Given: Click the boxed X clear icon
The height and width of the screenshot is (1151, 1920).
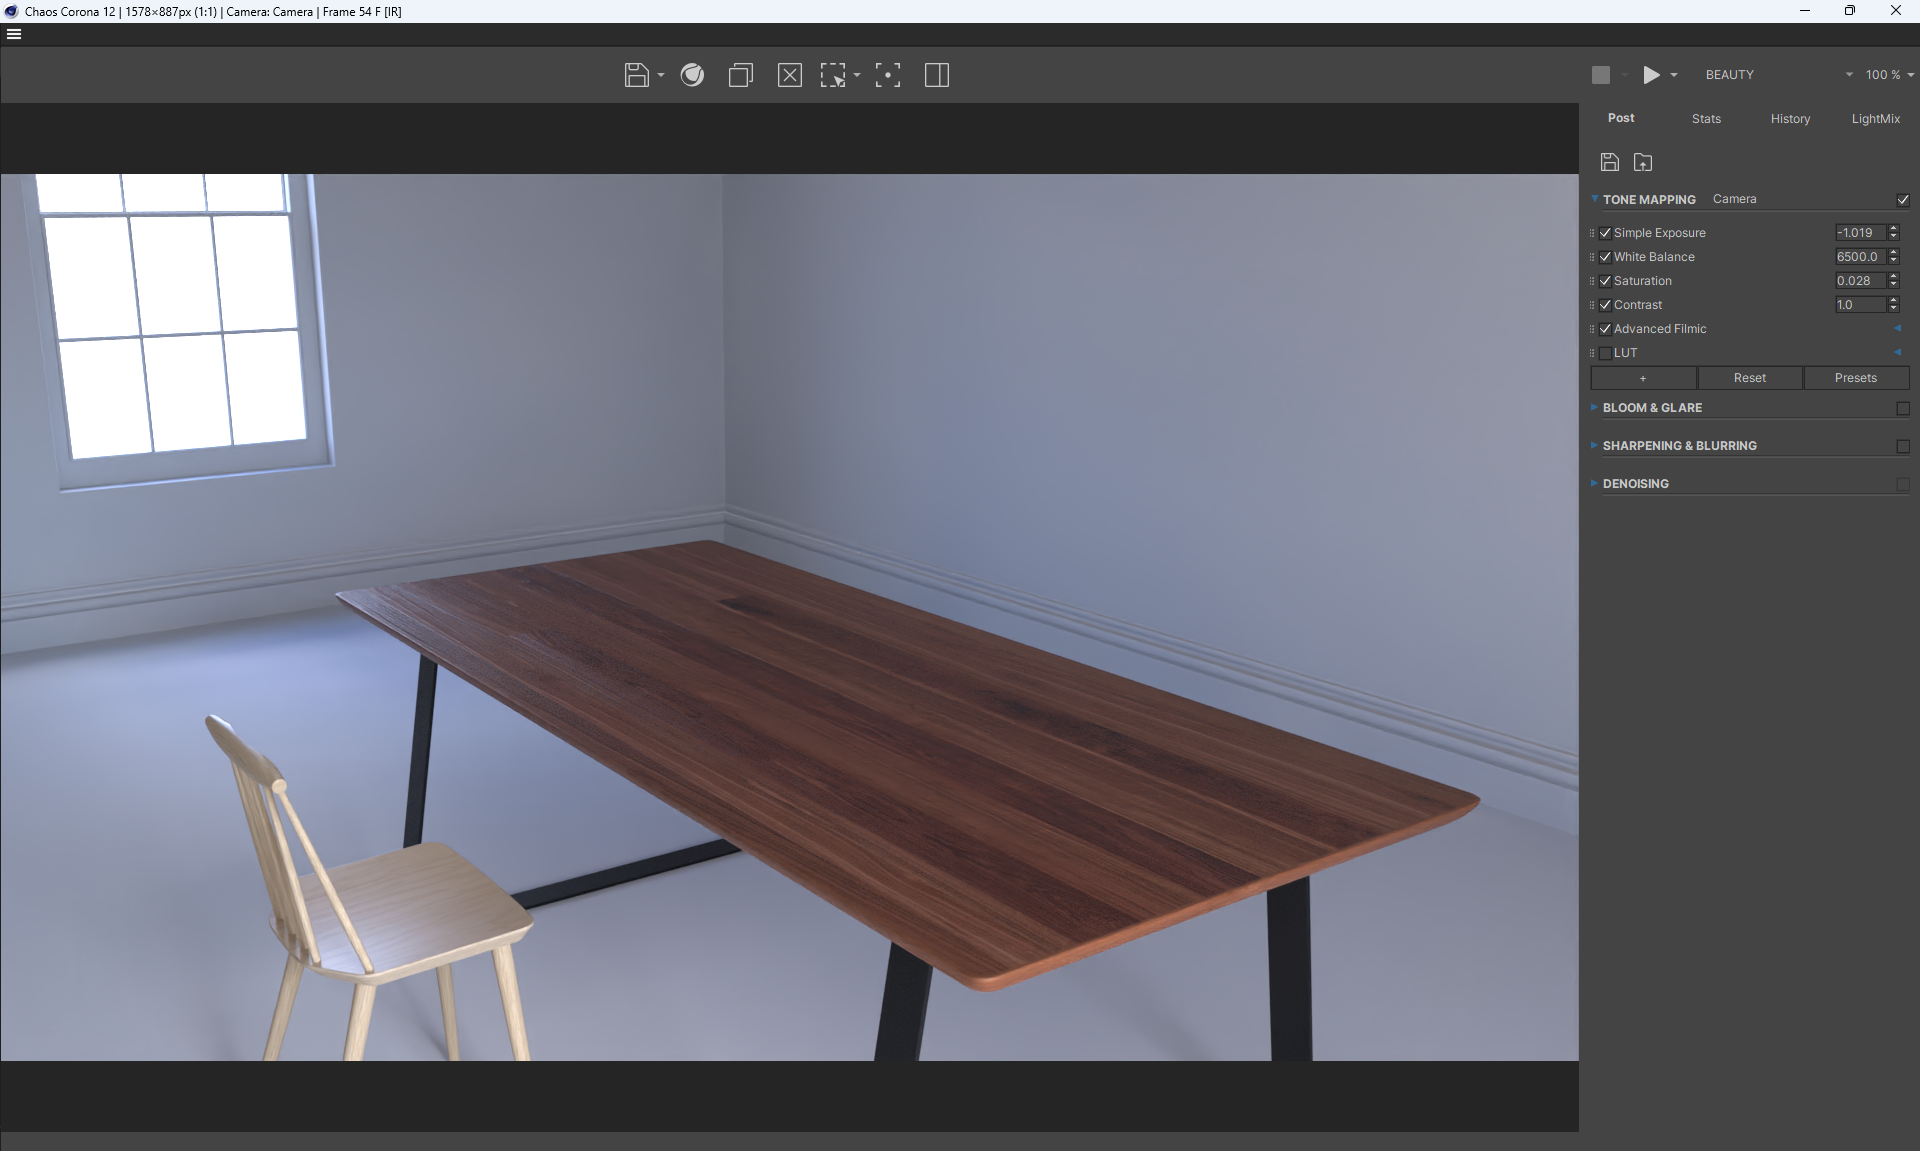Looking at the screenshot, I should [x=790, y=75].
